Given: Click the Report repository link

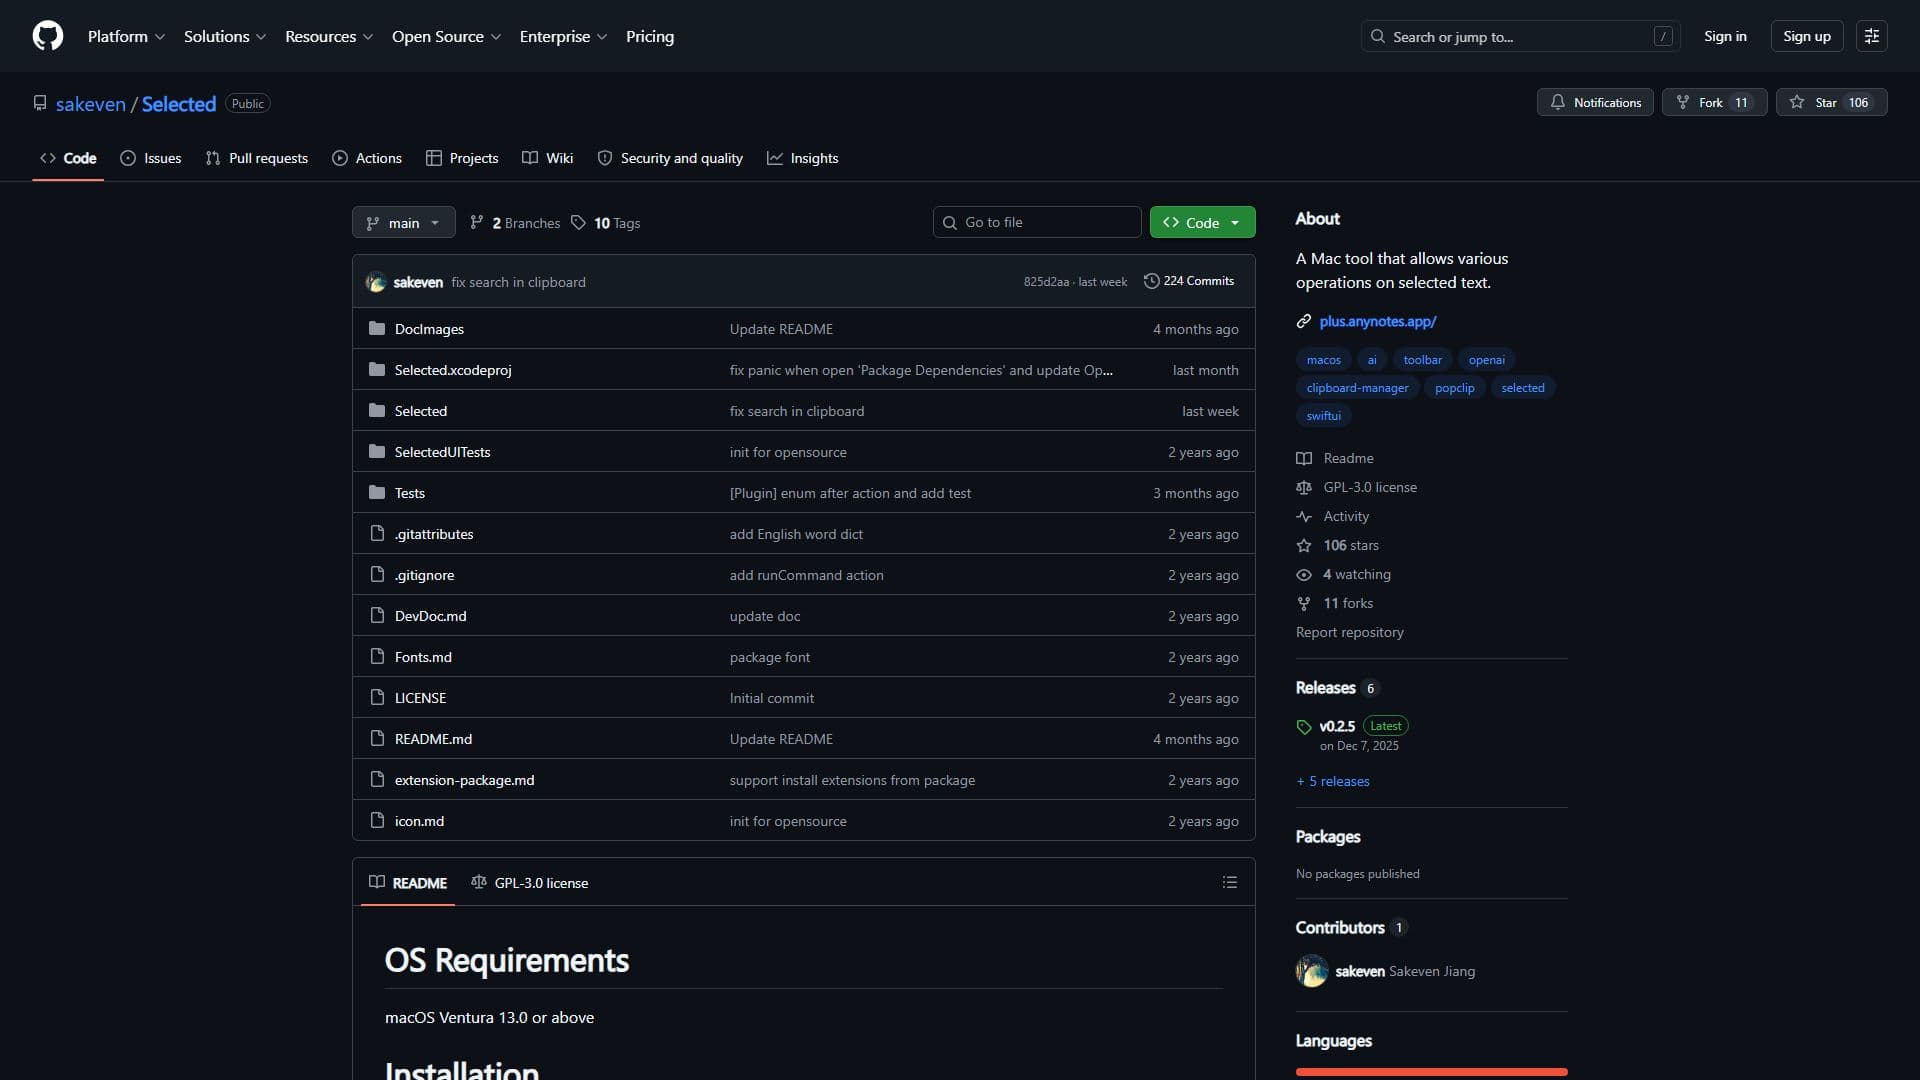Looking at the screenshot, I should pos(1350,632).
